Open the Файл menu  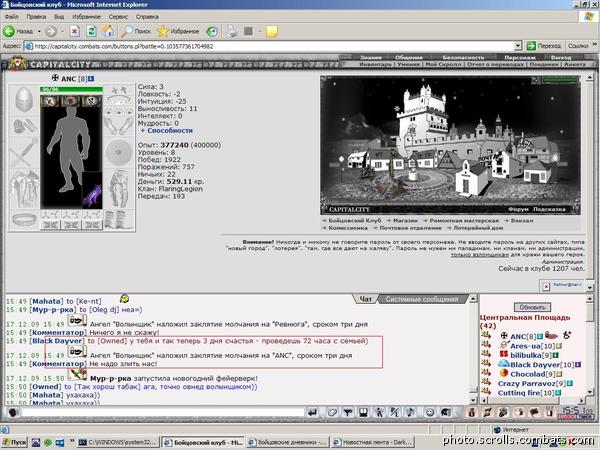click(12, 16)
